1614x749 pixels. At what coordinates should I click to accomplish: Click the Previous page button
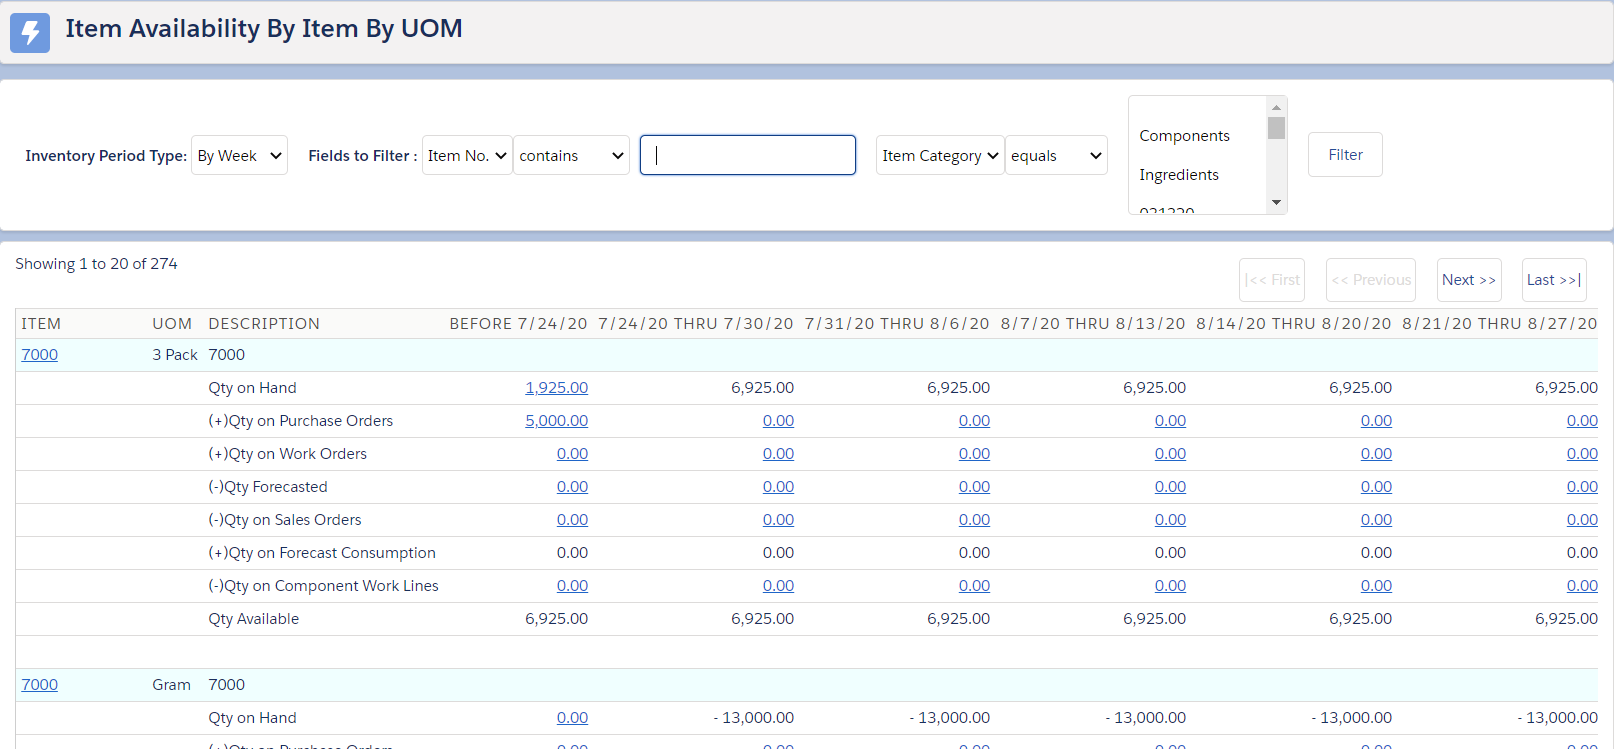[1371, 280]
